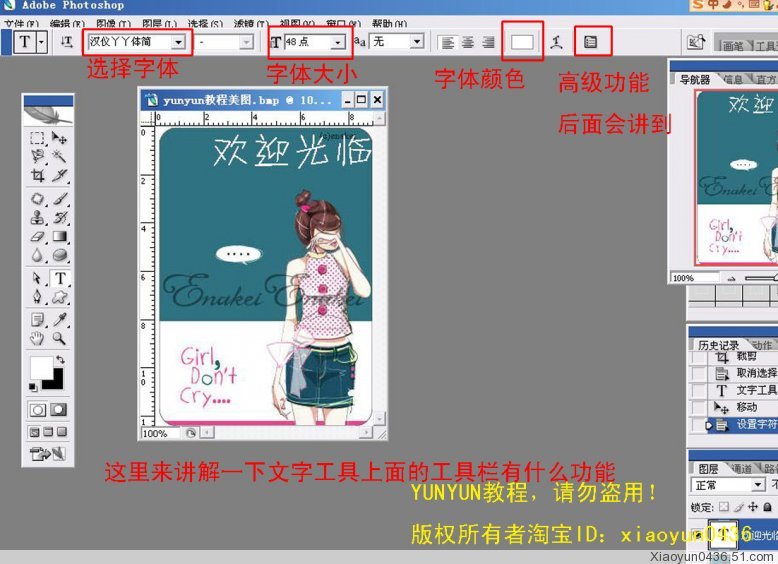Select the Gradient tool
Screen dimensions: 778x564
(60, 237)
